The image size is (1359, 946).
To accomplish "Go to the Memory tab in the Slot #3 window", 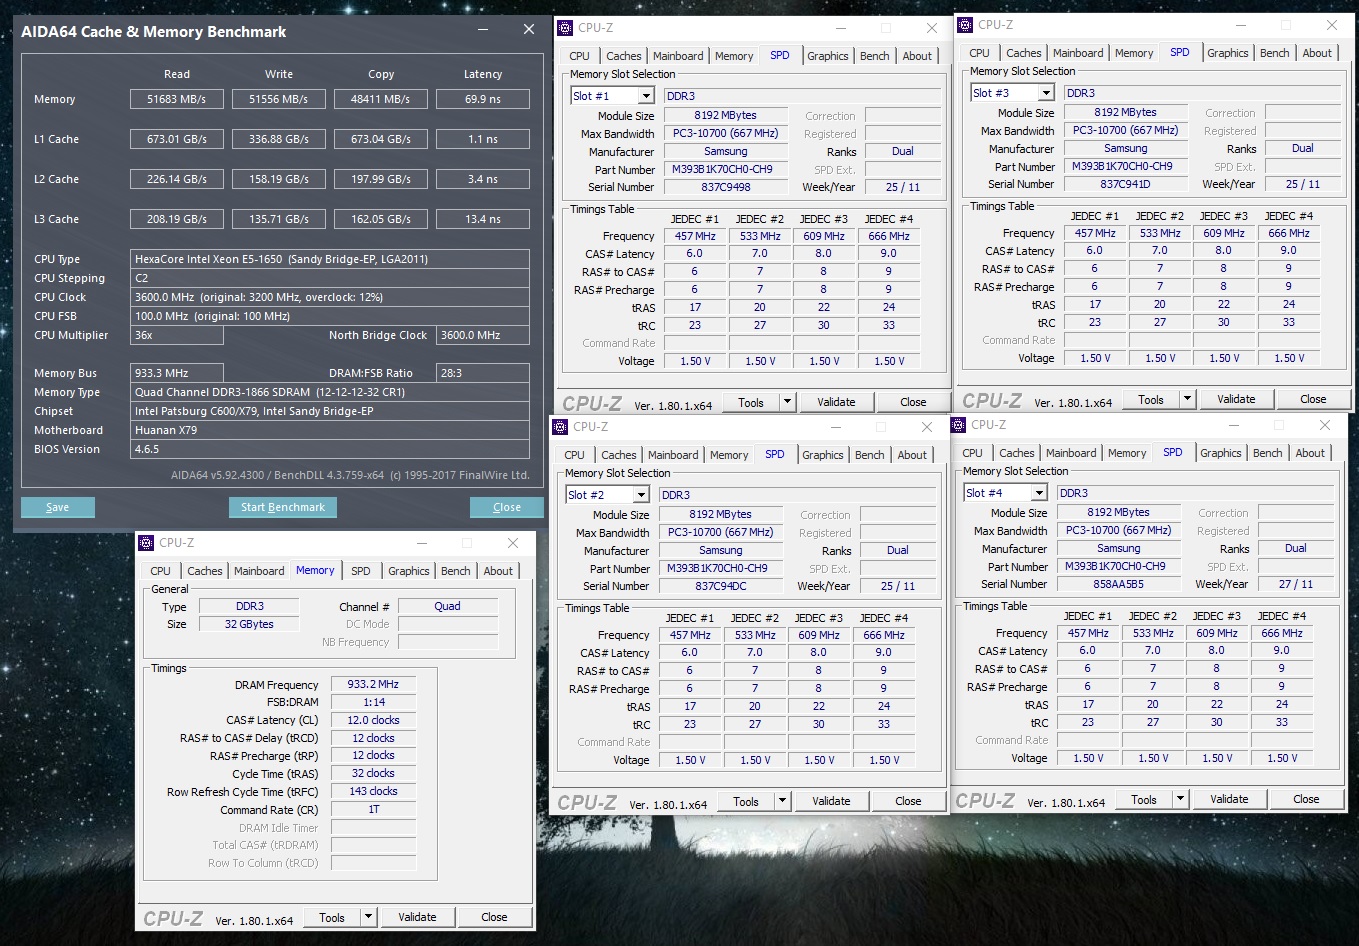I will 1134,53.
